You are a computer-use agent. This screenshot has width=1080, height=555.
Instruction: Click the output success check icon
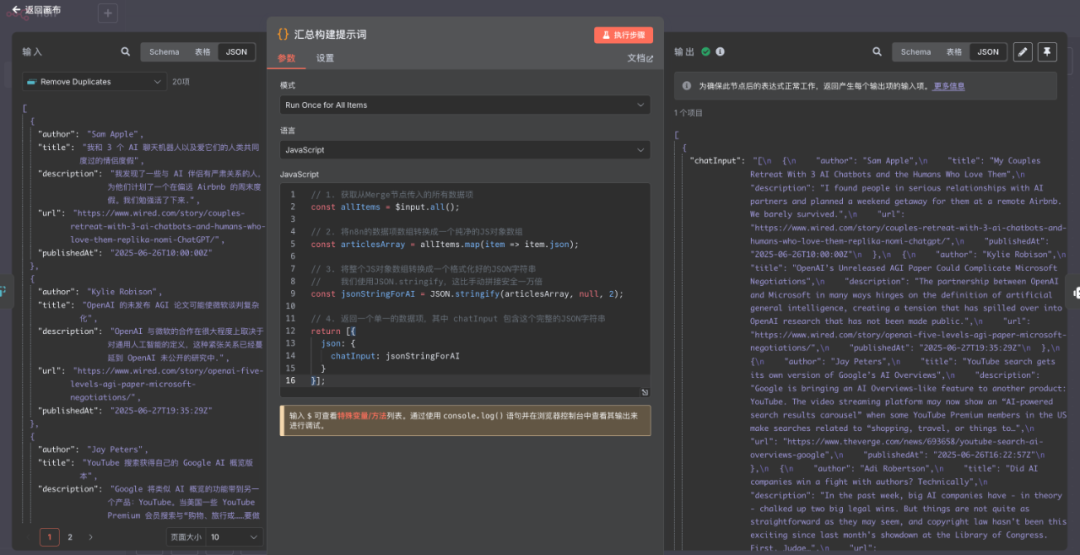(x=706, y=52)
